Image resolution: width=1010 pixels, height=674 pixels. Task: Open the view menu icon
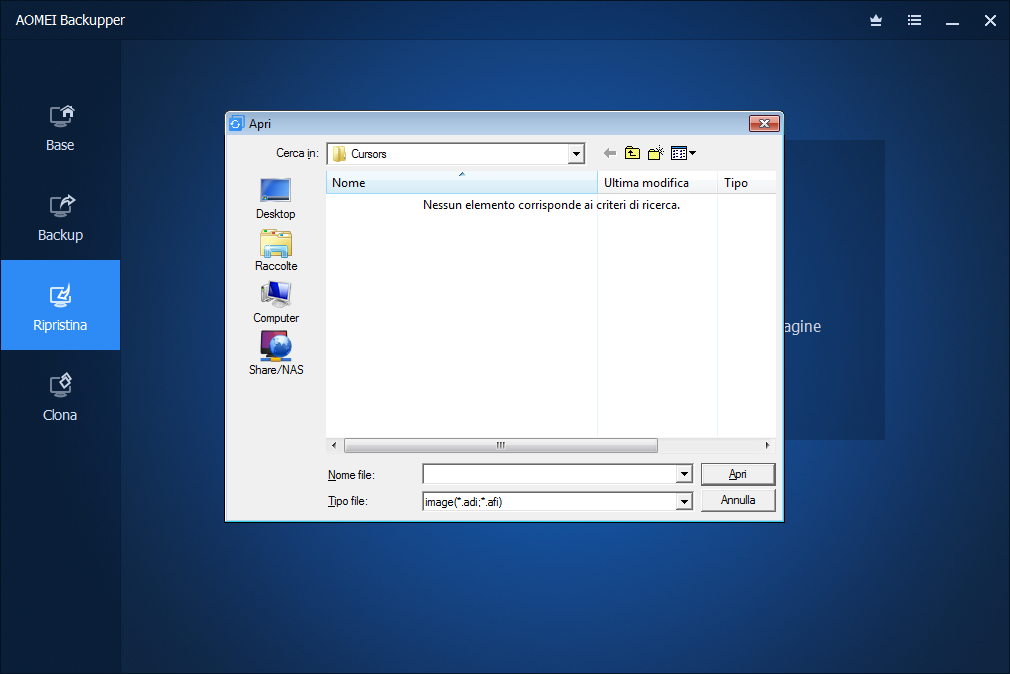click(683, 153)
